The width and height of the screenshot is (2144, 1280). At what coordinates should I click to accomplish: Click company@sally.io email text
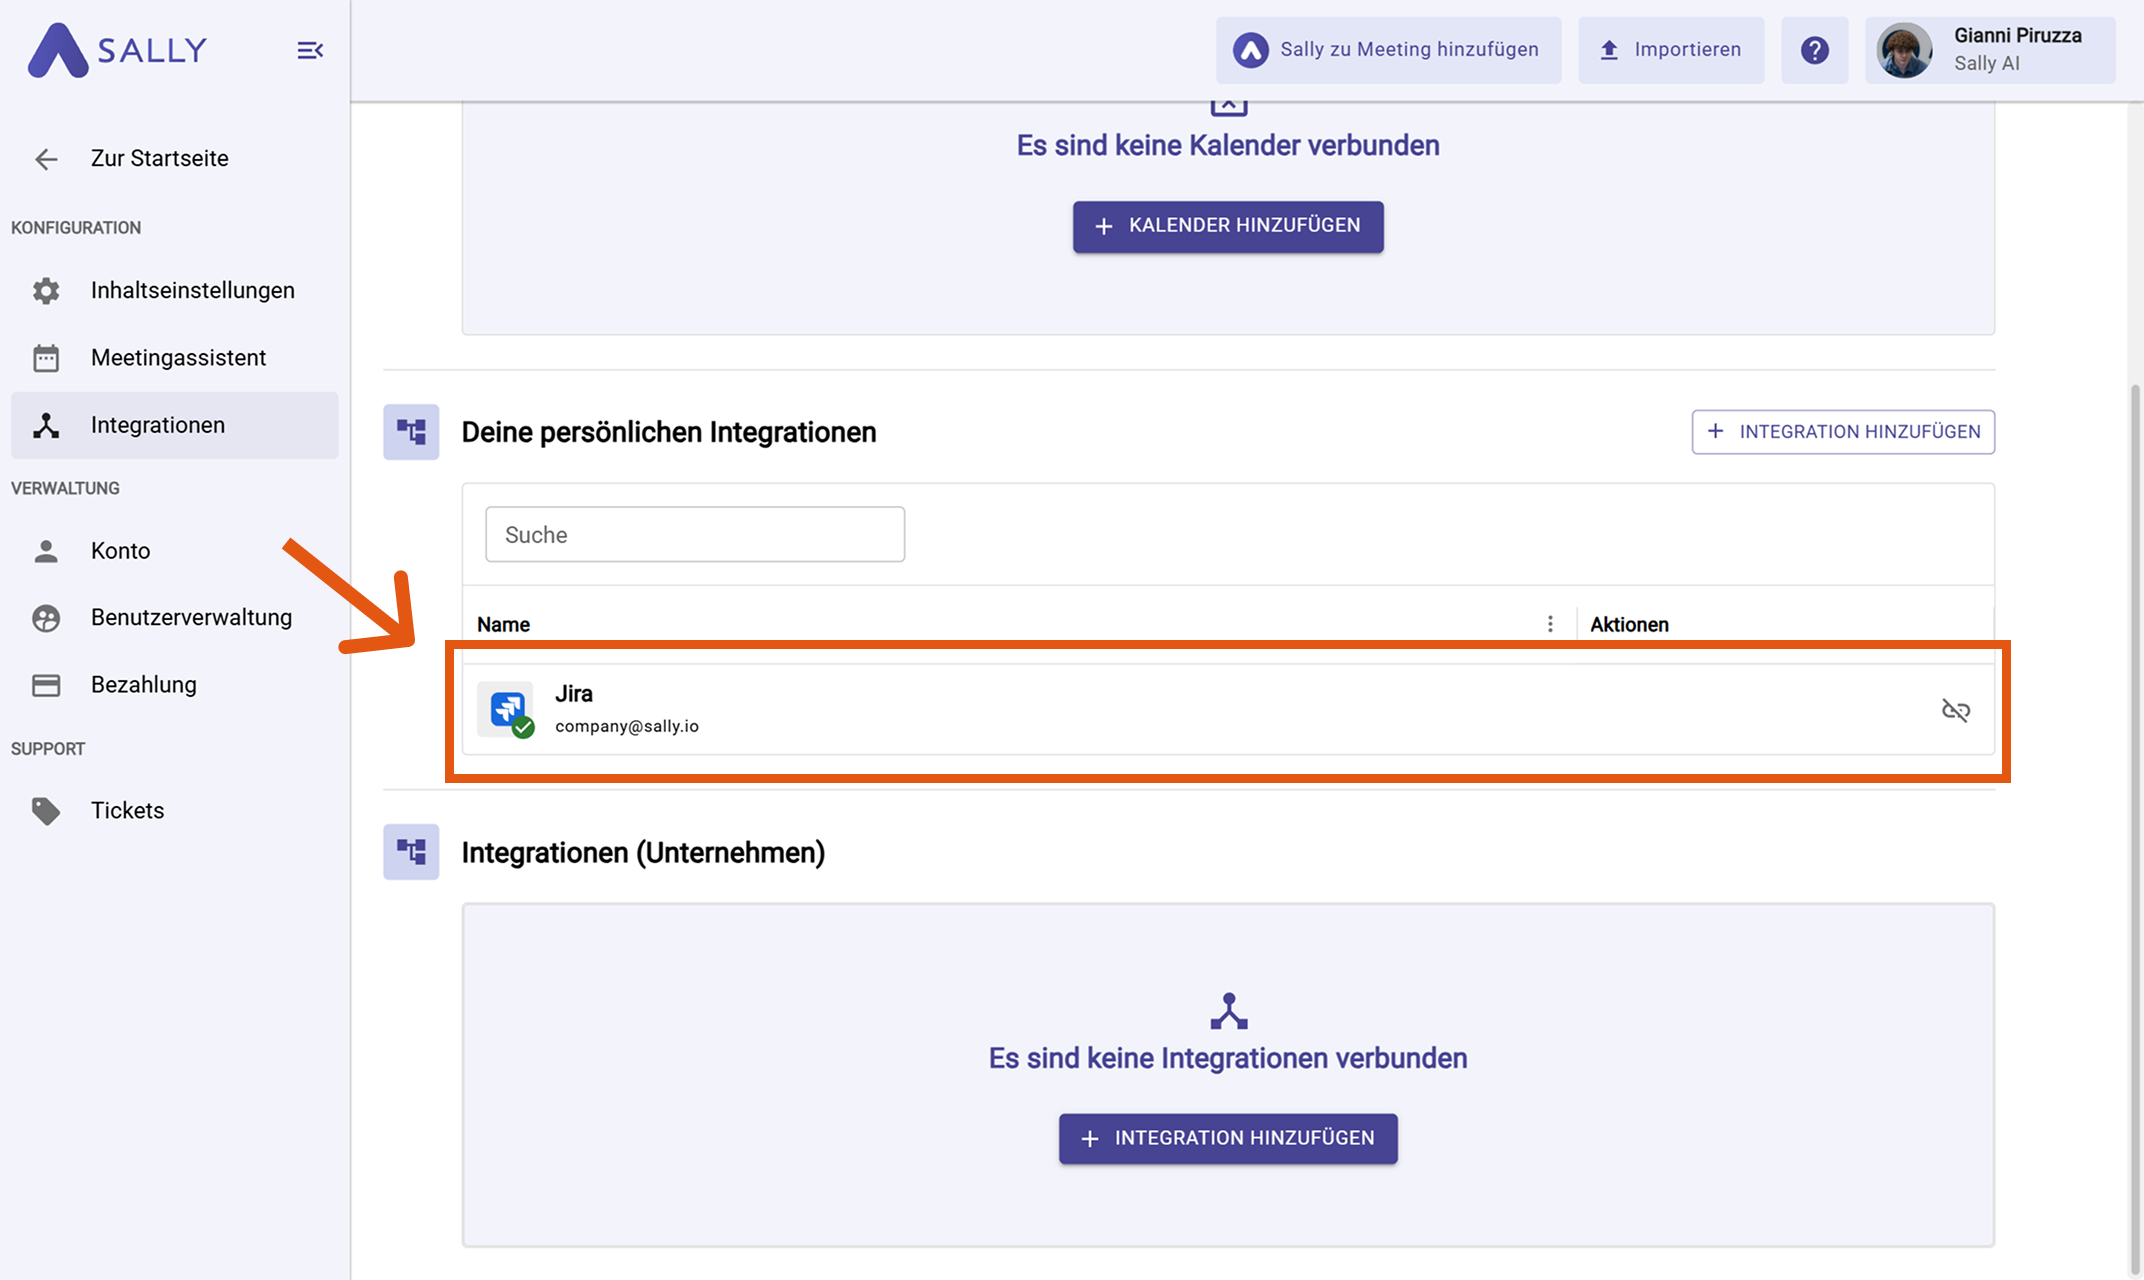coord(627,726)
